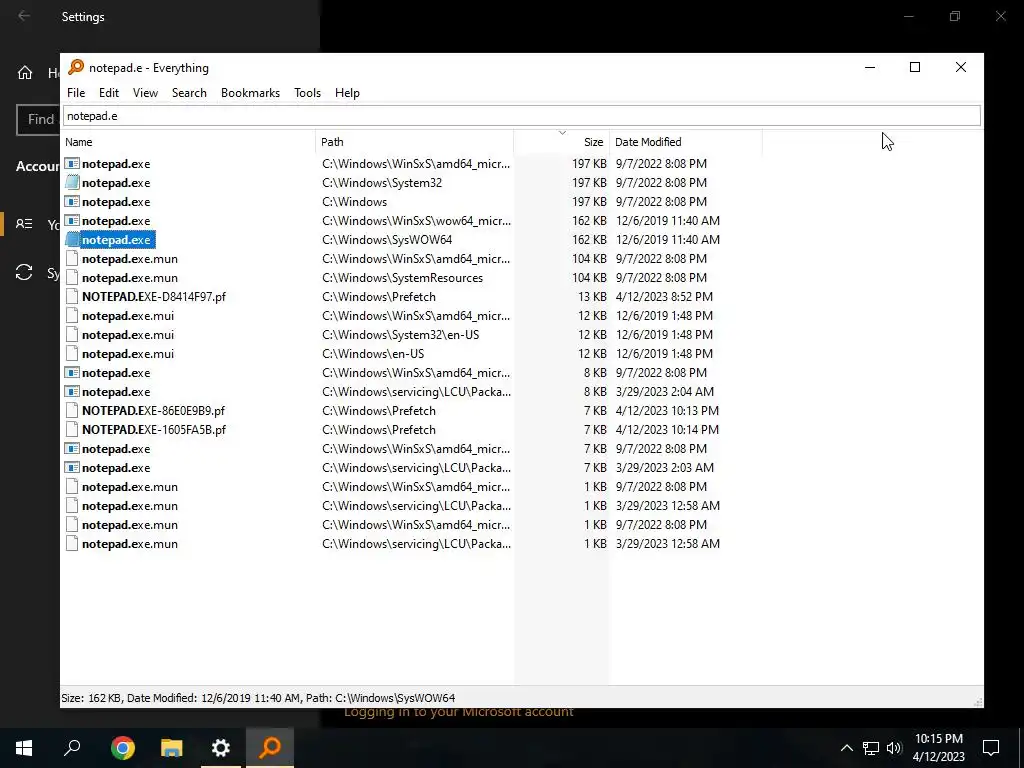Screen dimensions: 1024x768
Task: Click the 3/29/2023 2:03 AM date cell
Action: tap(664, 468)
